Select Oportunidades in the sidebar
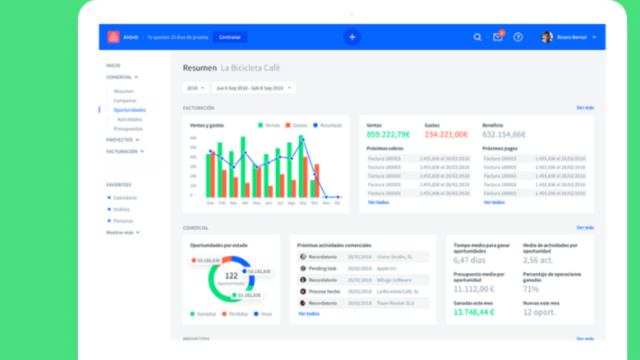This screenshot has width=640, height=360. (x=130, y=110)
